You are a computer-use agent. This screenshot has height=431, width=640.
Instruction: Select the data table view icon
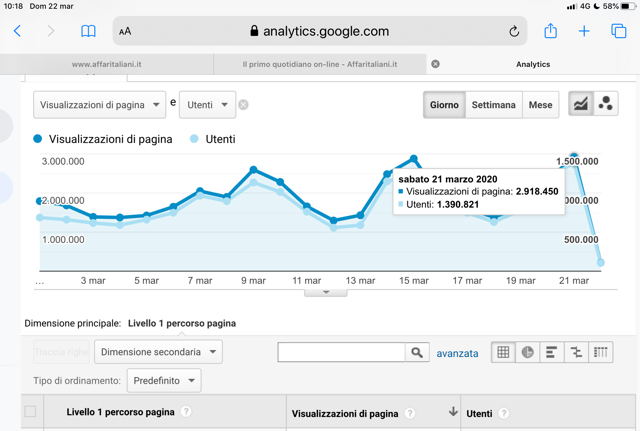[503, 352]
